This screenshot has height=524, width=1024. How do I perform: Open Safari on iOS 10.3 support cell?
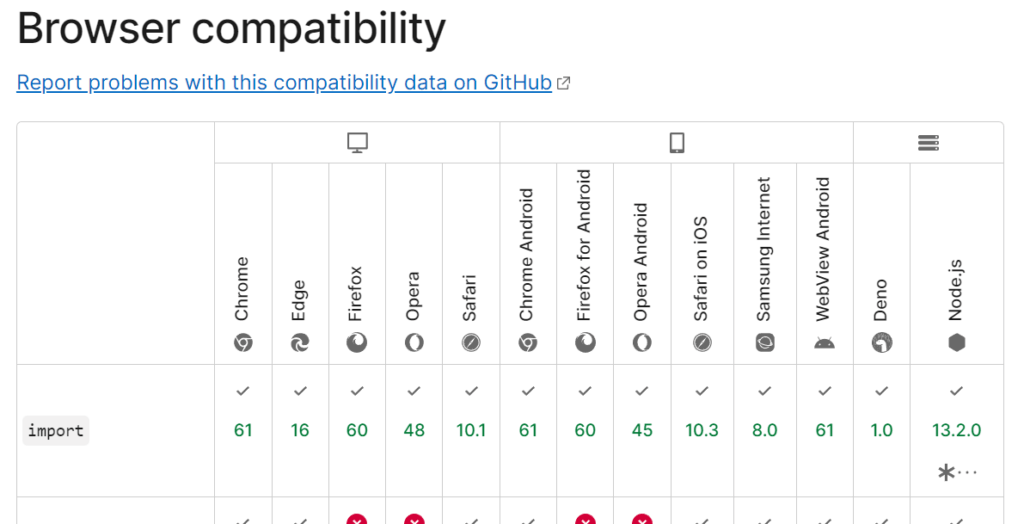[x=702, y=430]
